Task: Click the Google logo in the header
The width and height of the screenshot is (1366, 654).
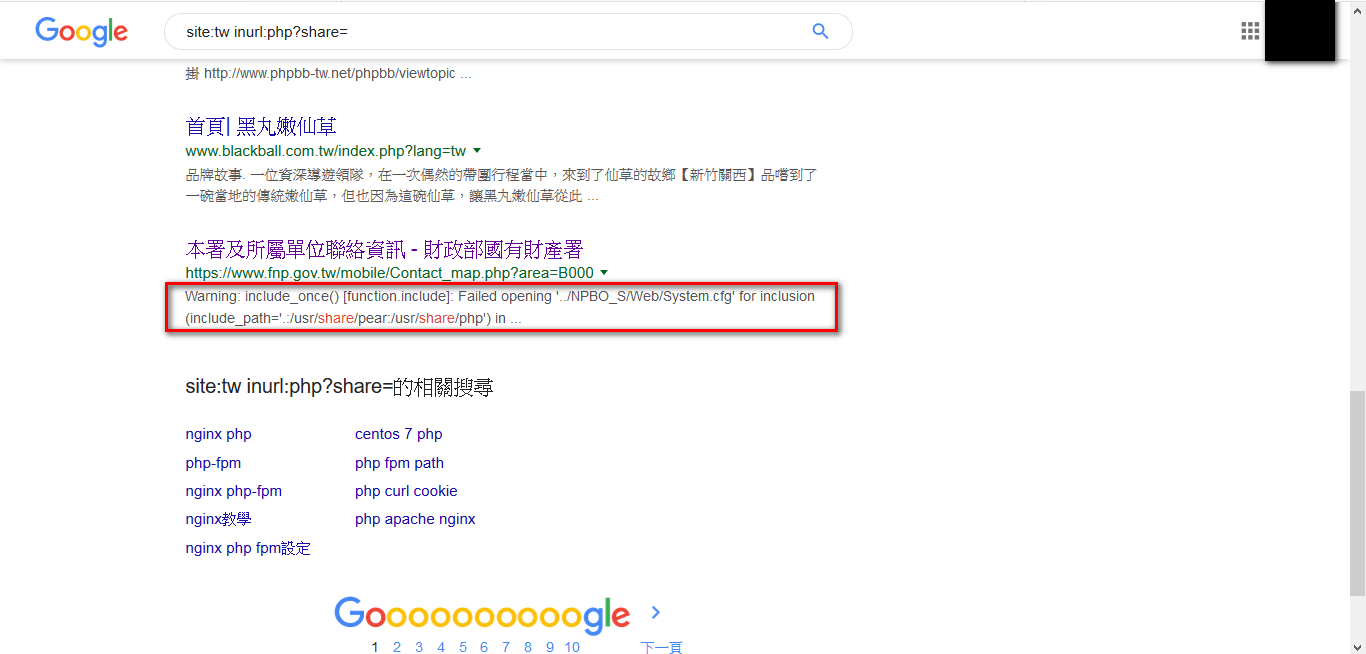Action: 82,31
